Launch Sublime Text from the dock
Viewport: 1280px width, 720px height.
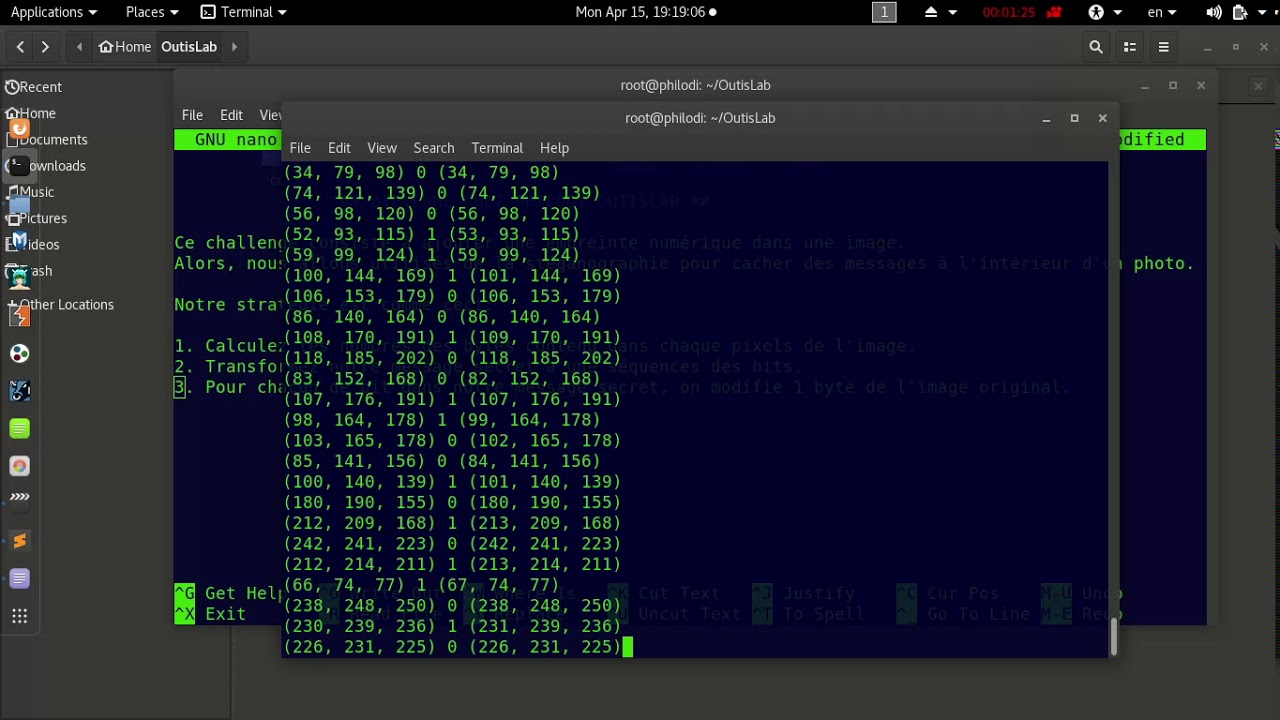[x=19, y=541]
